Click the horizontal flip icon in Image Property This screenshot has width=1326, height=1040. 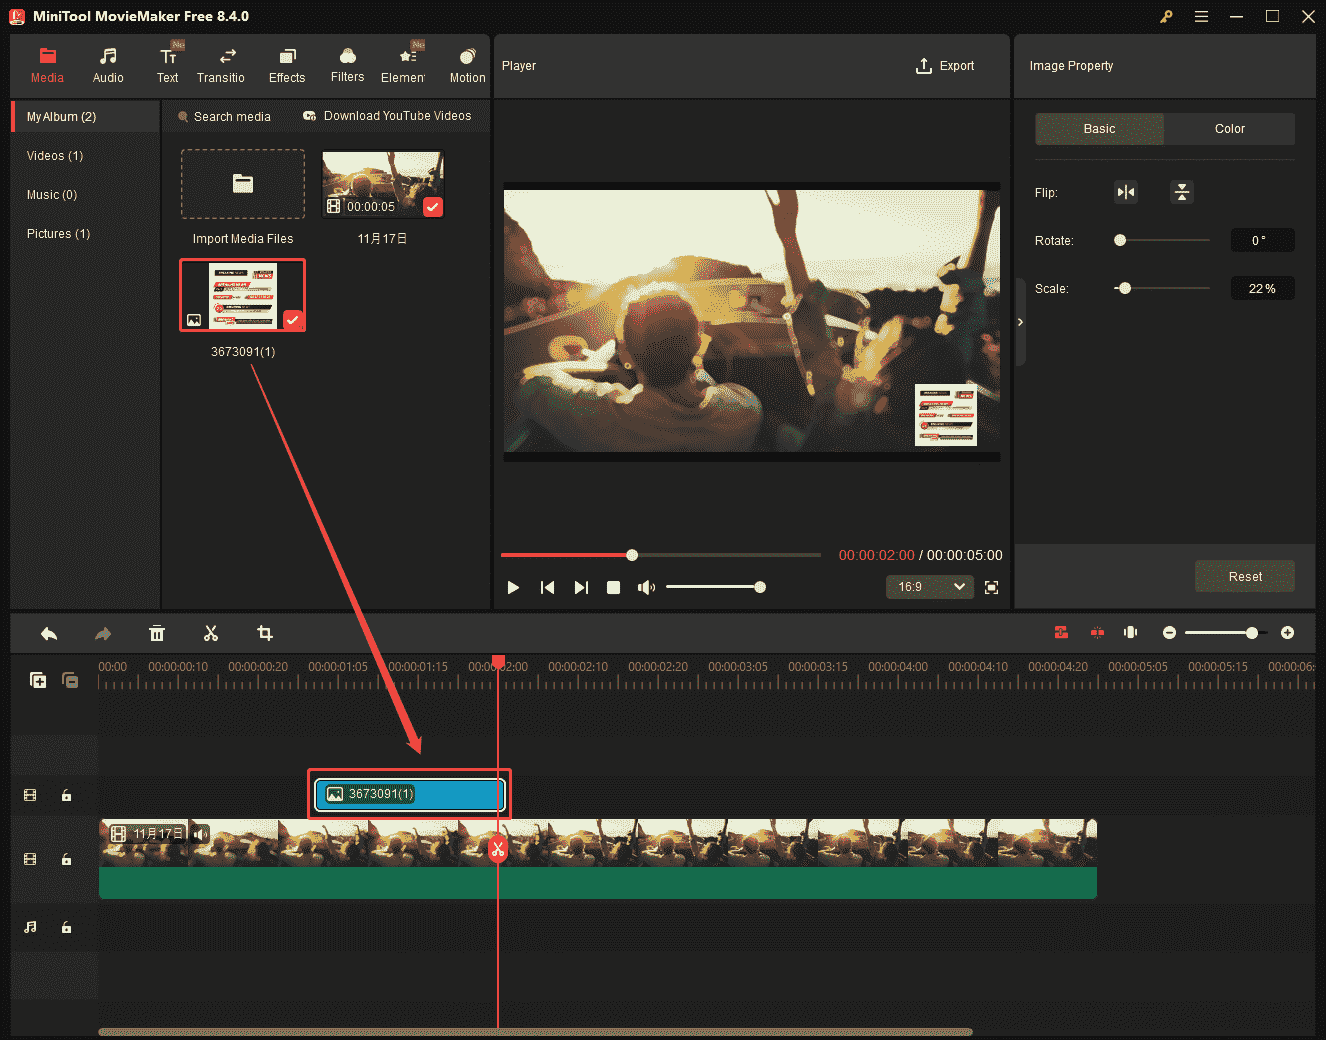pyautogui.click(x=1126, y=191)
